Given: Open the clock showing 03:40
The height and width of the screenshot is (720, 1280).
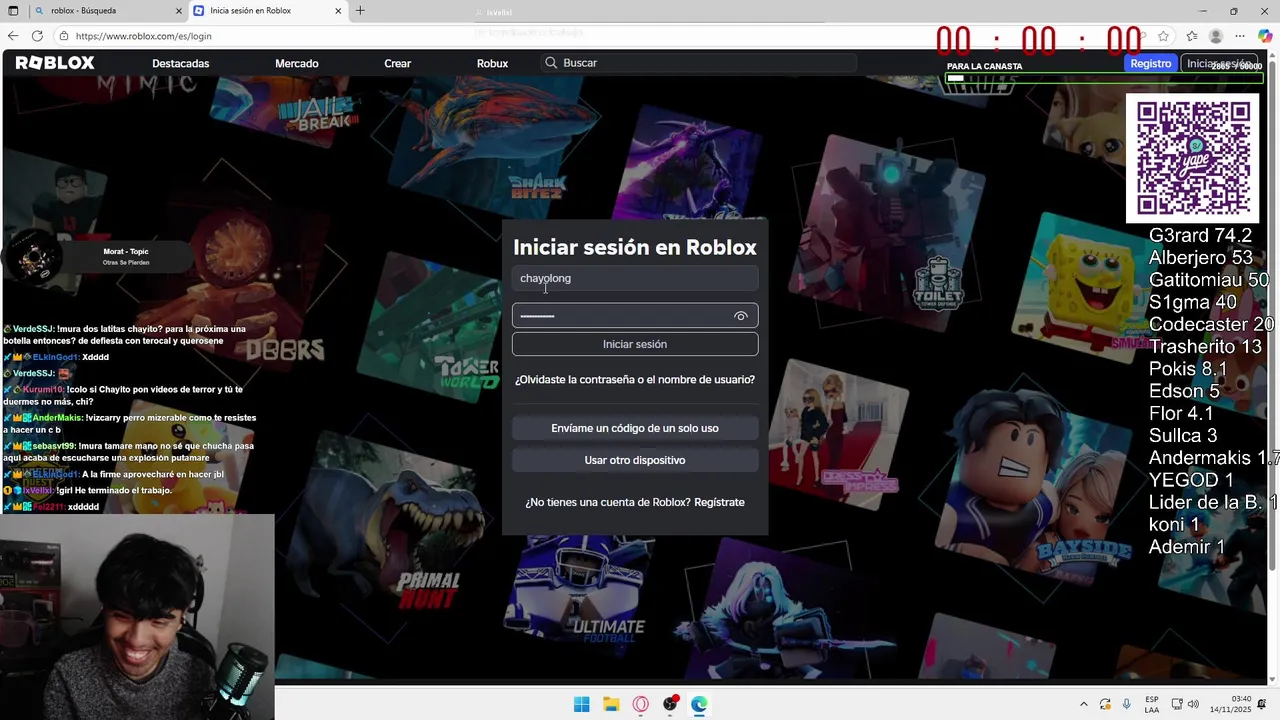Looking at the screenshot, I should [x=1230, y=704].
